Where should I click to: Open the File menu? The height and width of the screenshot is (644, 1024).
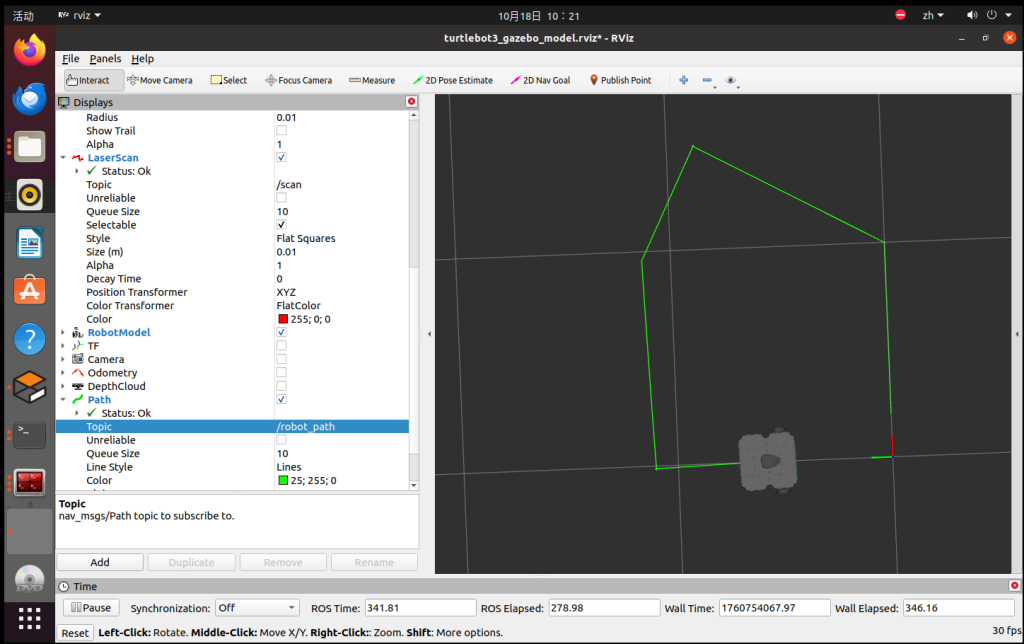pyautogui.click(x=70, y=59)
